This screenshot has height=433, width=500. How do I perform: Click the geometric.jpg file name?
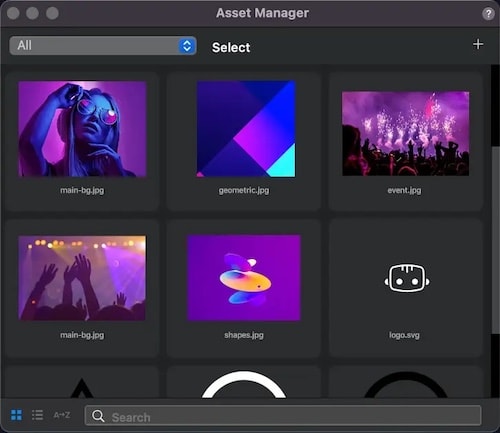(x=244, y=191)
